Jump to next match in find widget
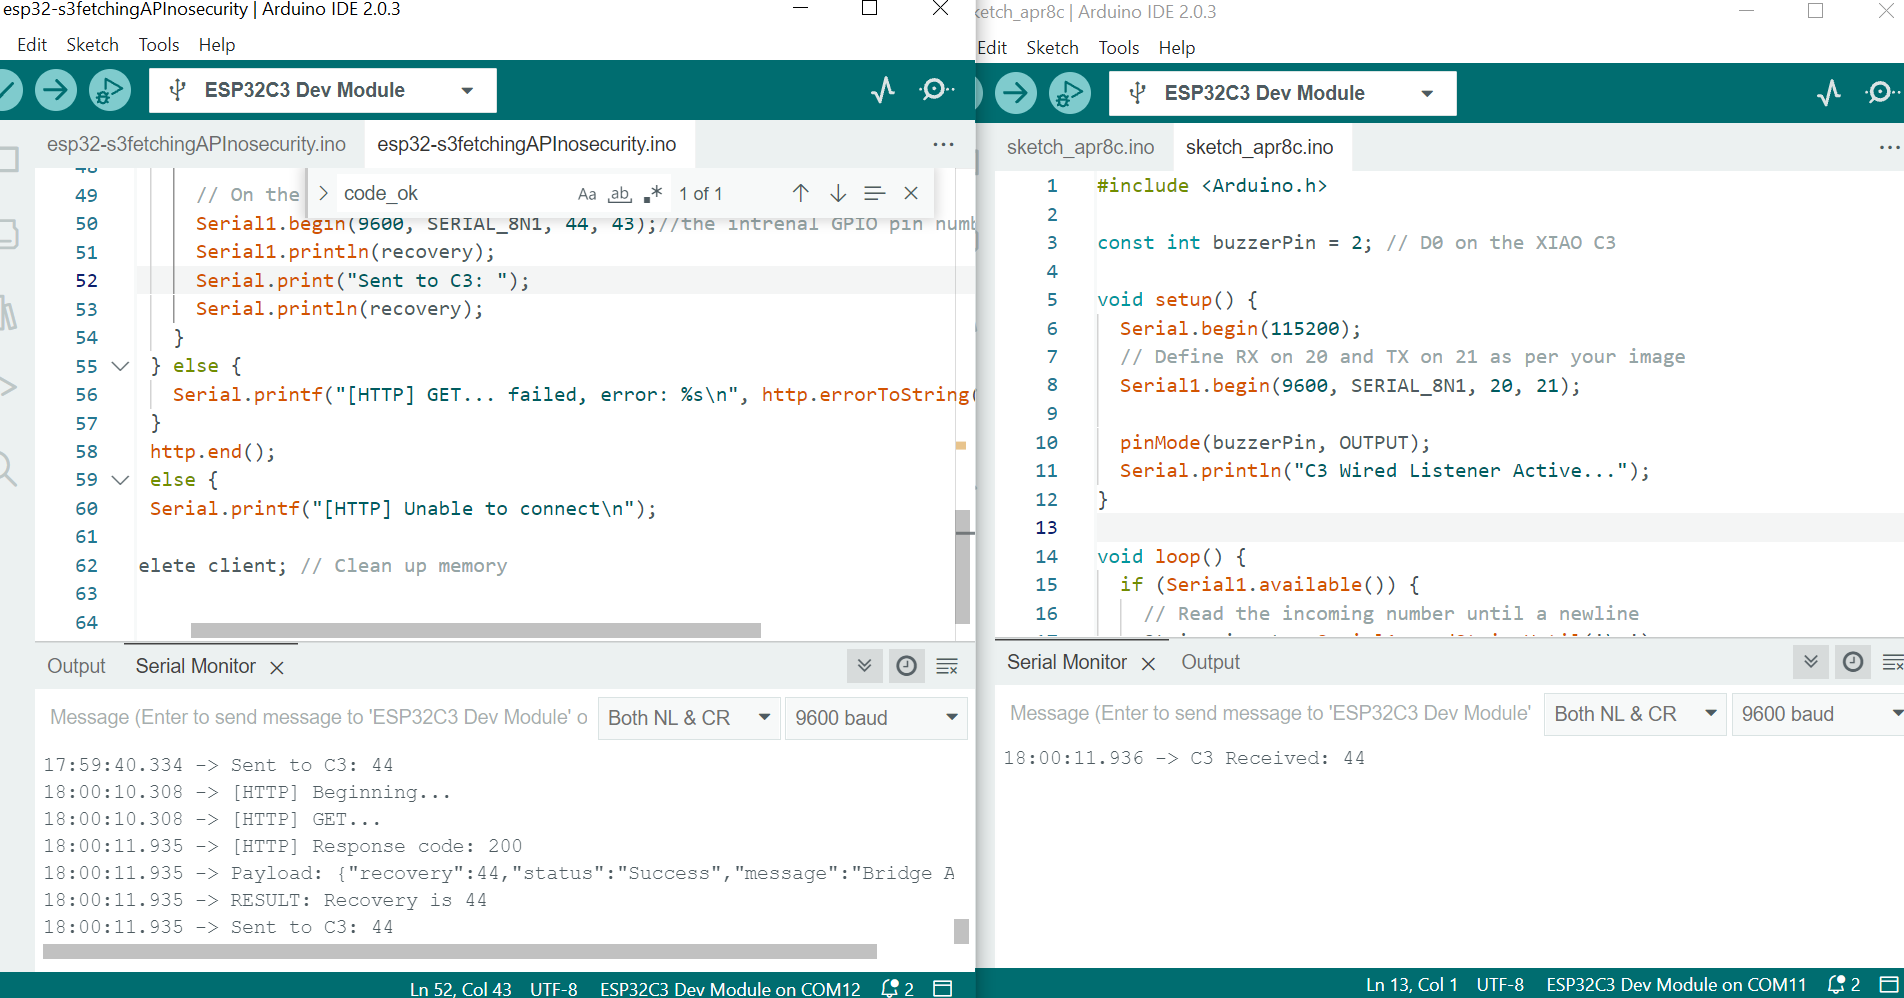Viewport: 1904px width, 998px height. coord(838,193)
